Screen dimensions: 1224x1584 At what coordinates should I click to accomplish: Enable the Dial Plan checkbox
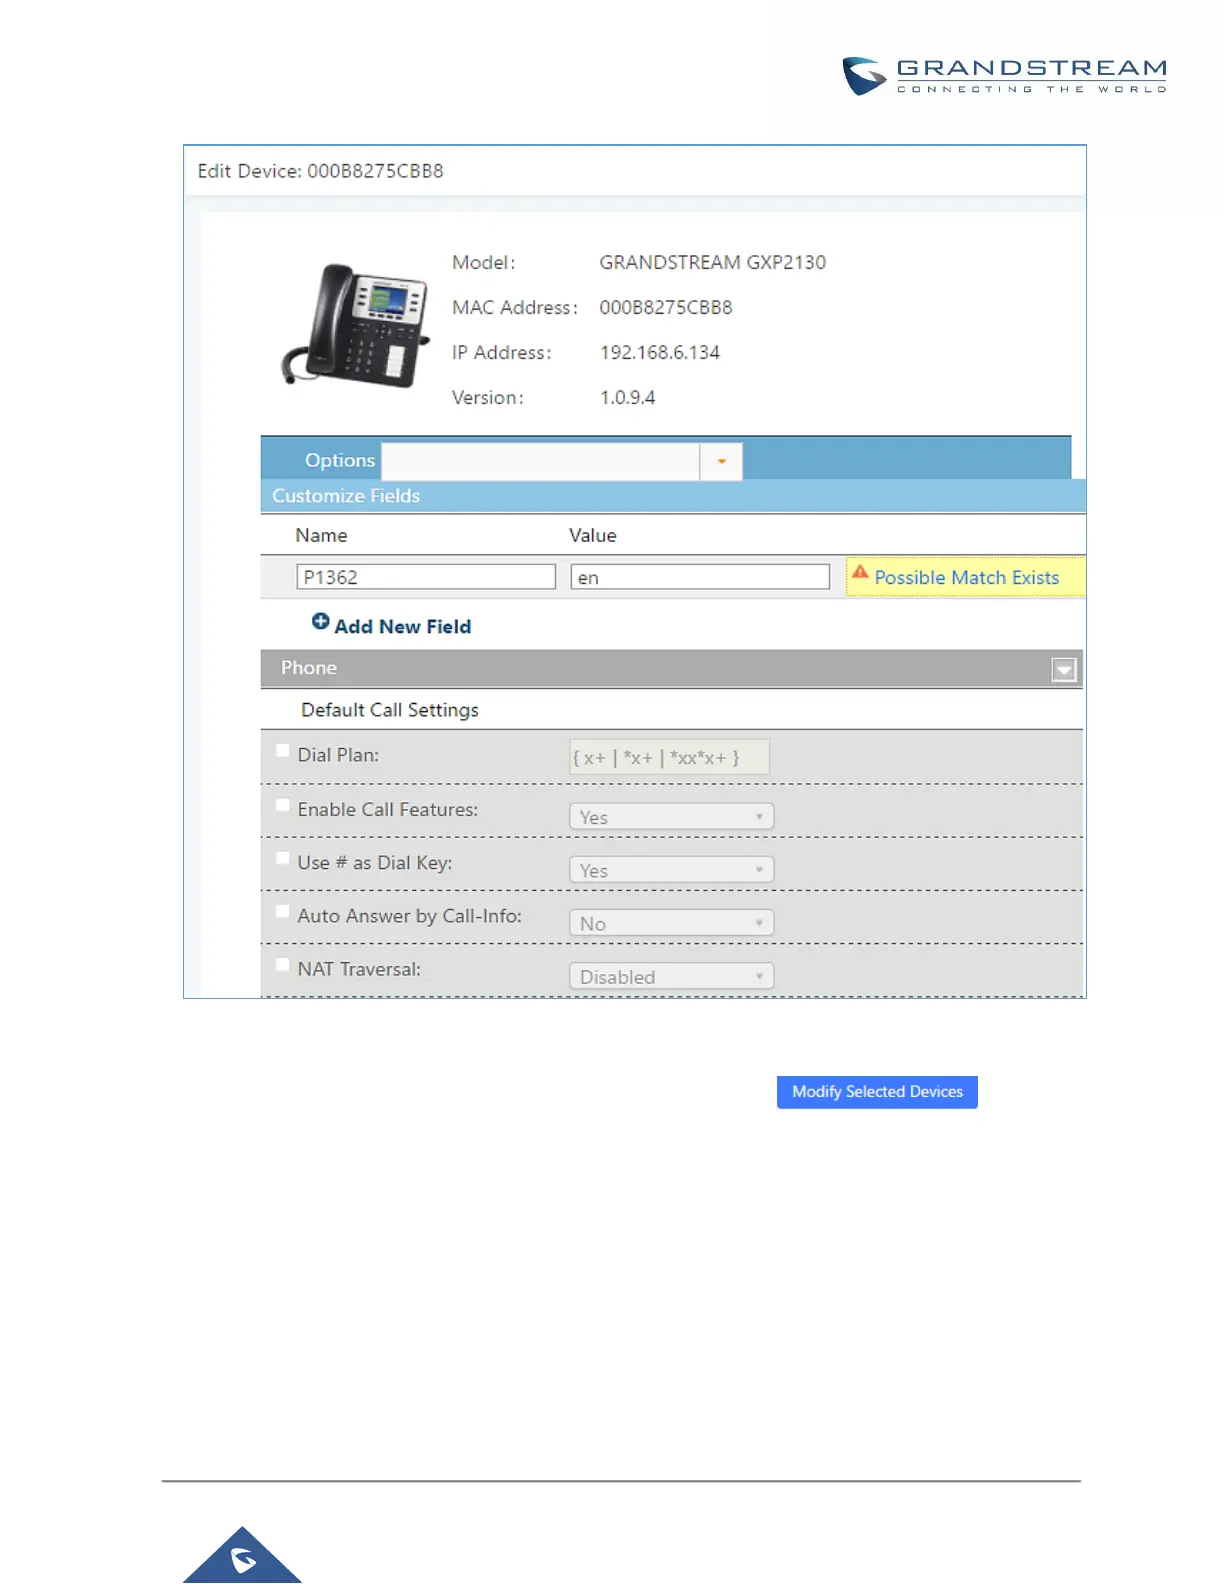click(283, 751)
